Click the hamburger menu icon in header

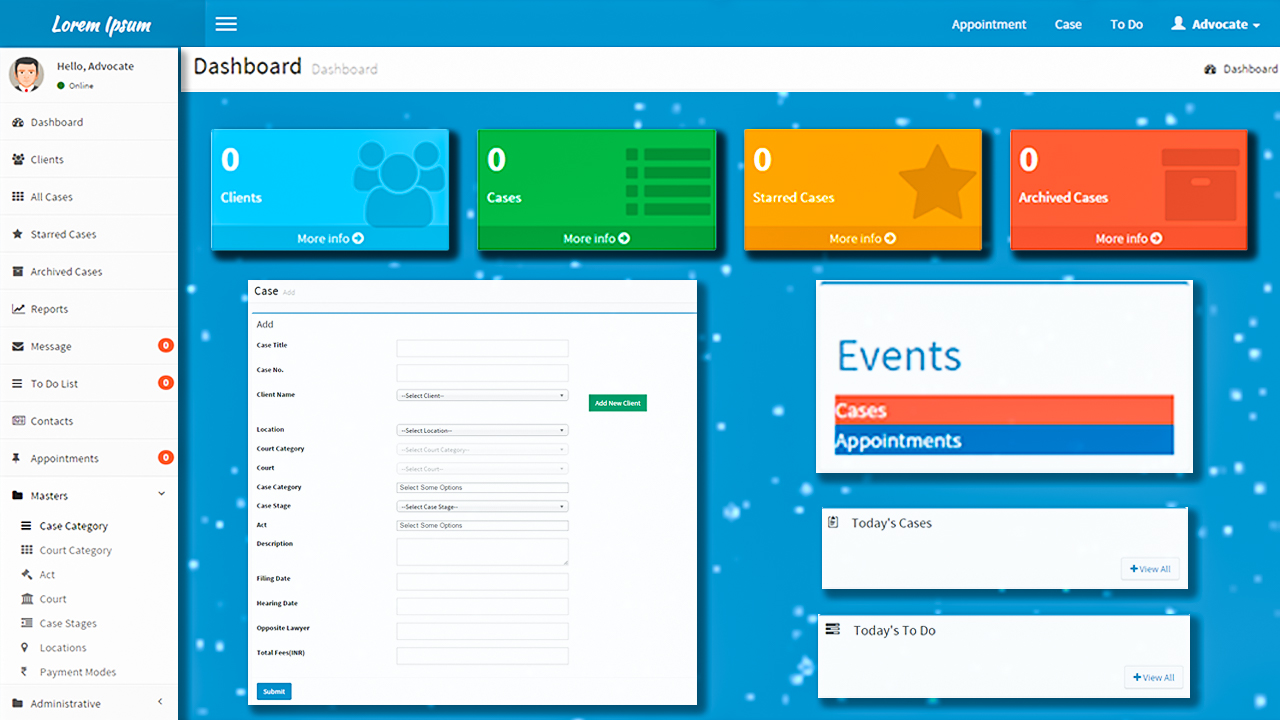tap(226, 24)
